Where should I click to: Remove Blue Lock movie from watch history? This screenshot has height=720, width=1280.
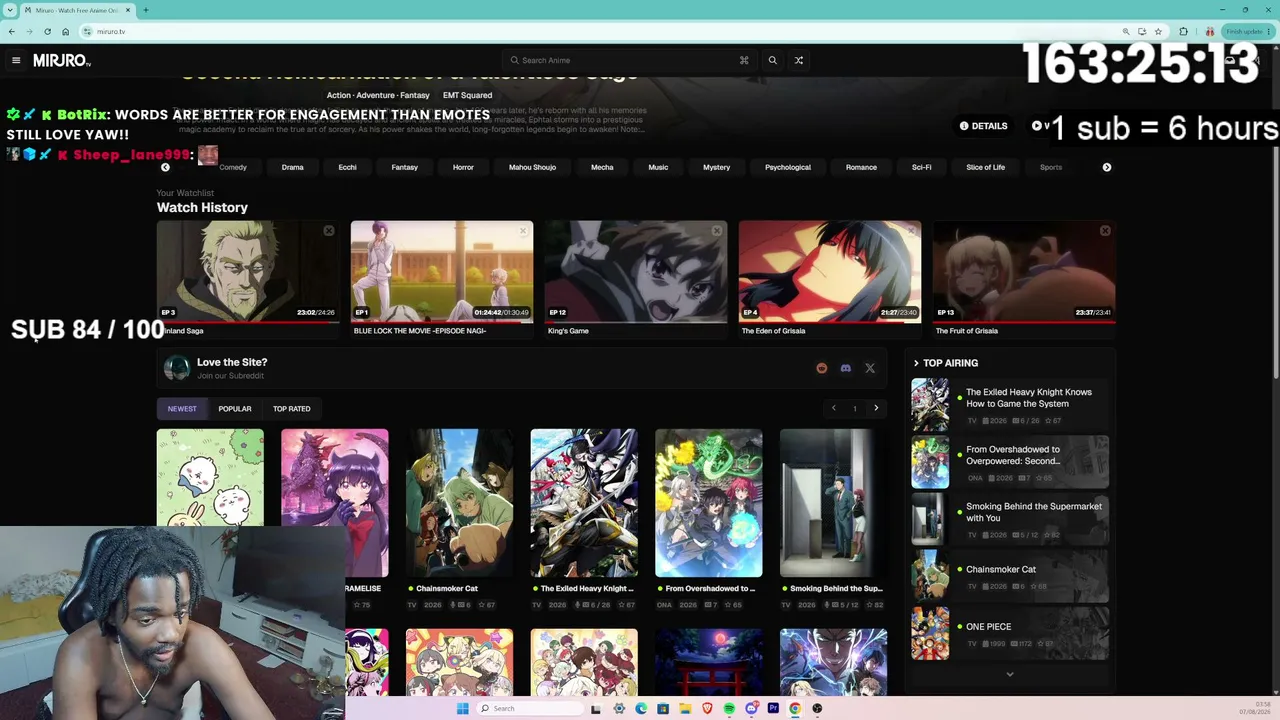pyautogui.click(x=522, y=231)
